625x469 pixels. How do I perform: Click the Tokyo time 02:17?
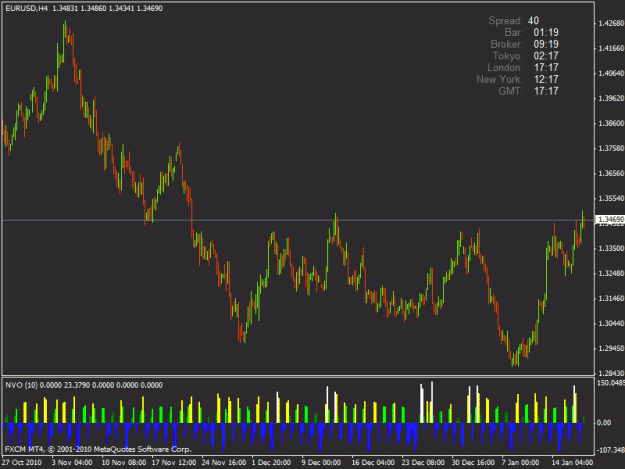coord(546,56)
